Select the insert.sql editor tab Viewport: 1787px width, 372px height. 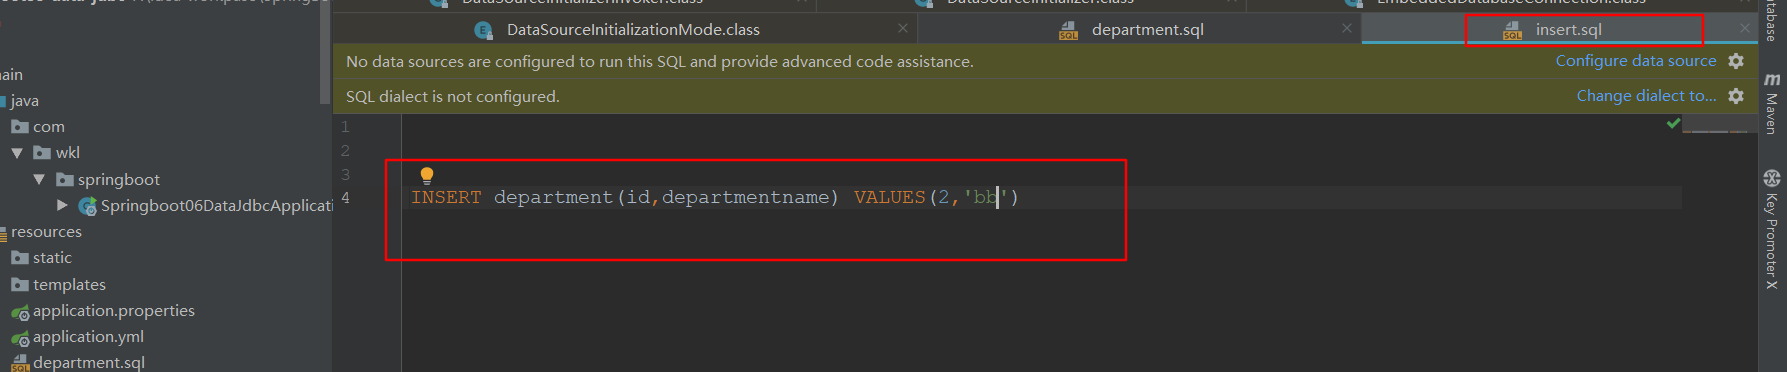coord(1568,30)
